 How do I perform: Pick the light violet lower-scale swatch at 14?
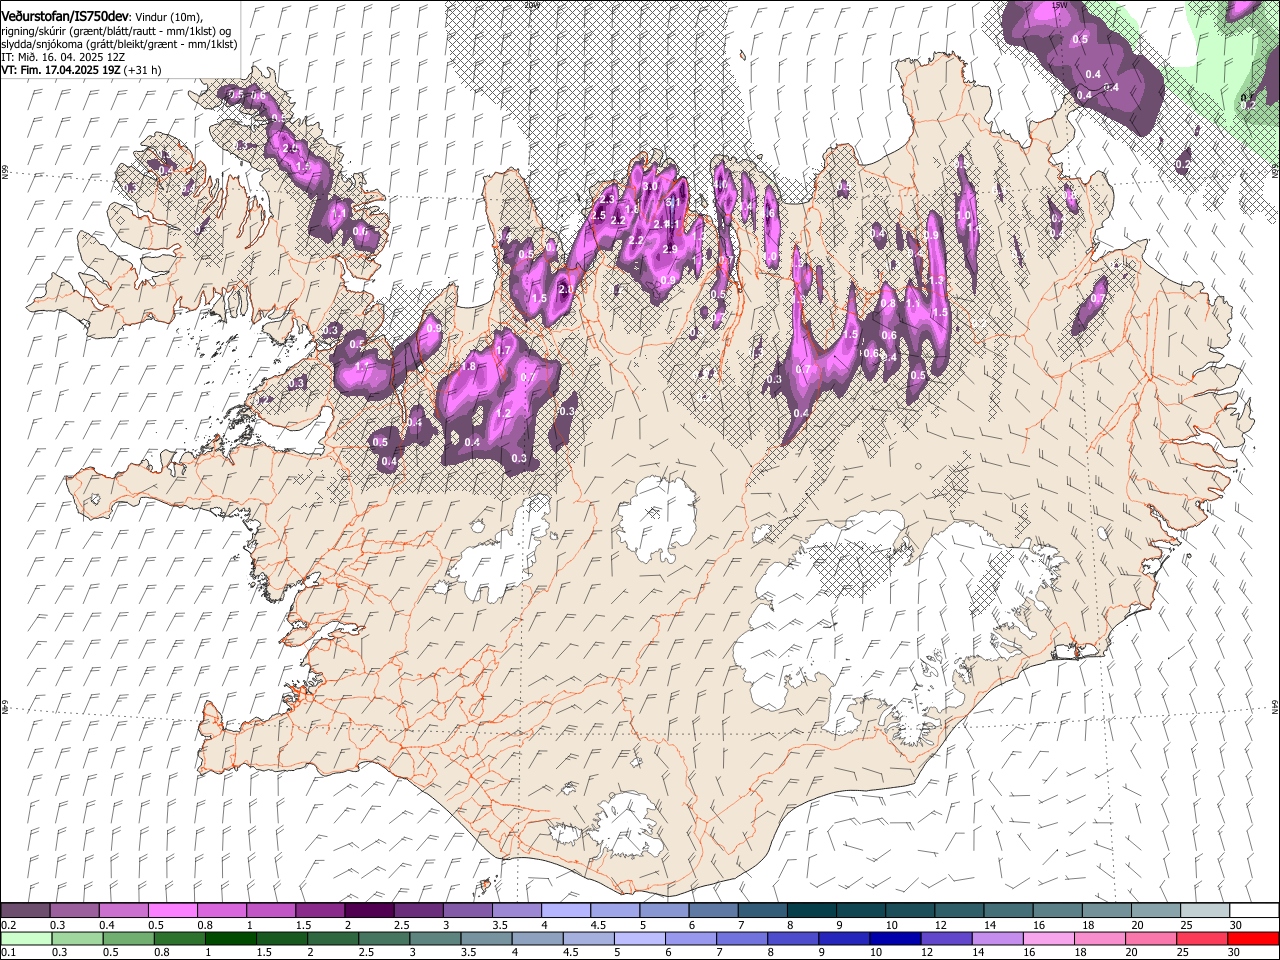[998, 938]
